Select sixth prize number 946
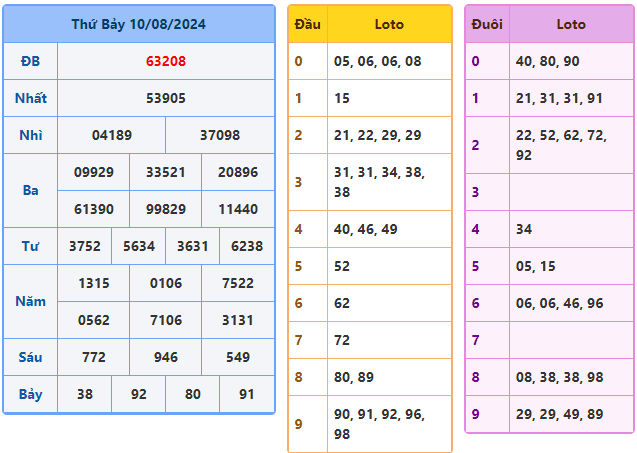 tap(165, 357)
